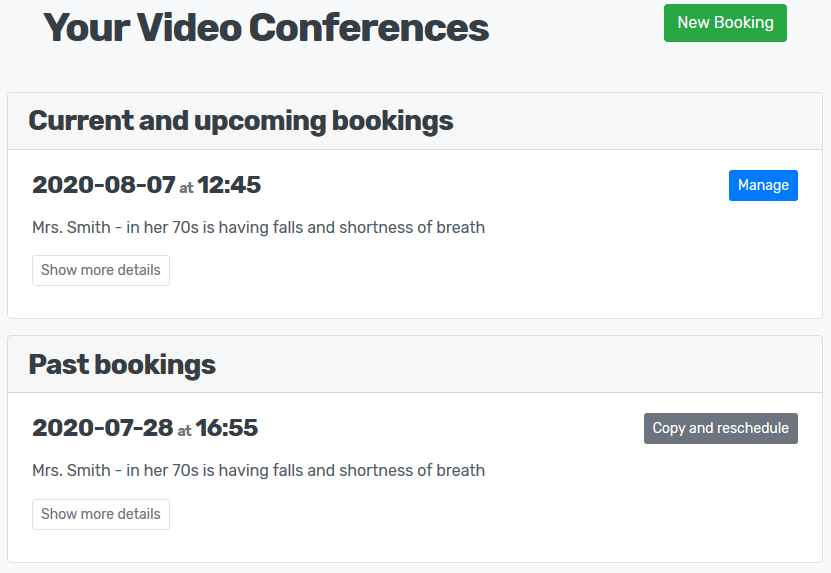Image resolution: width=831 pixels, height=573 pixels.
Task: Click the small 'at' label before 12:45
Action: pyautogui.click(x=186, y=187)
